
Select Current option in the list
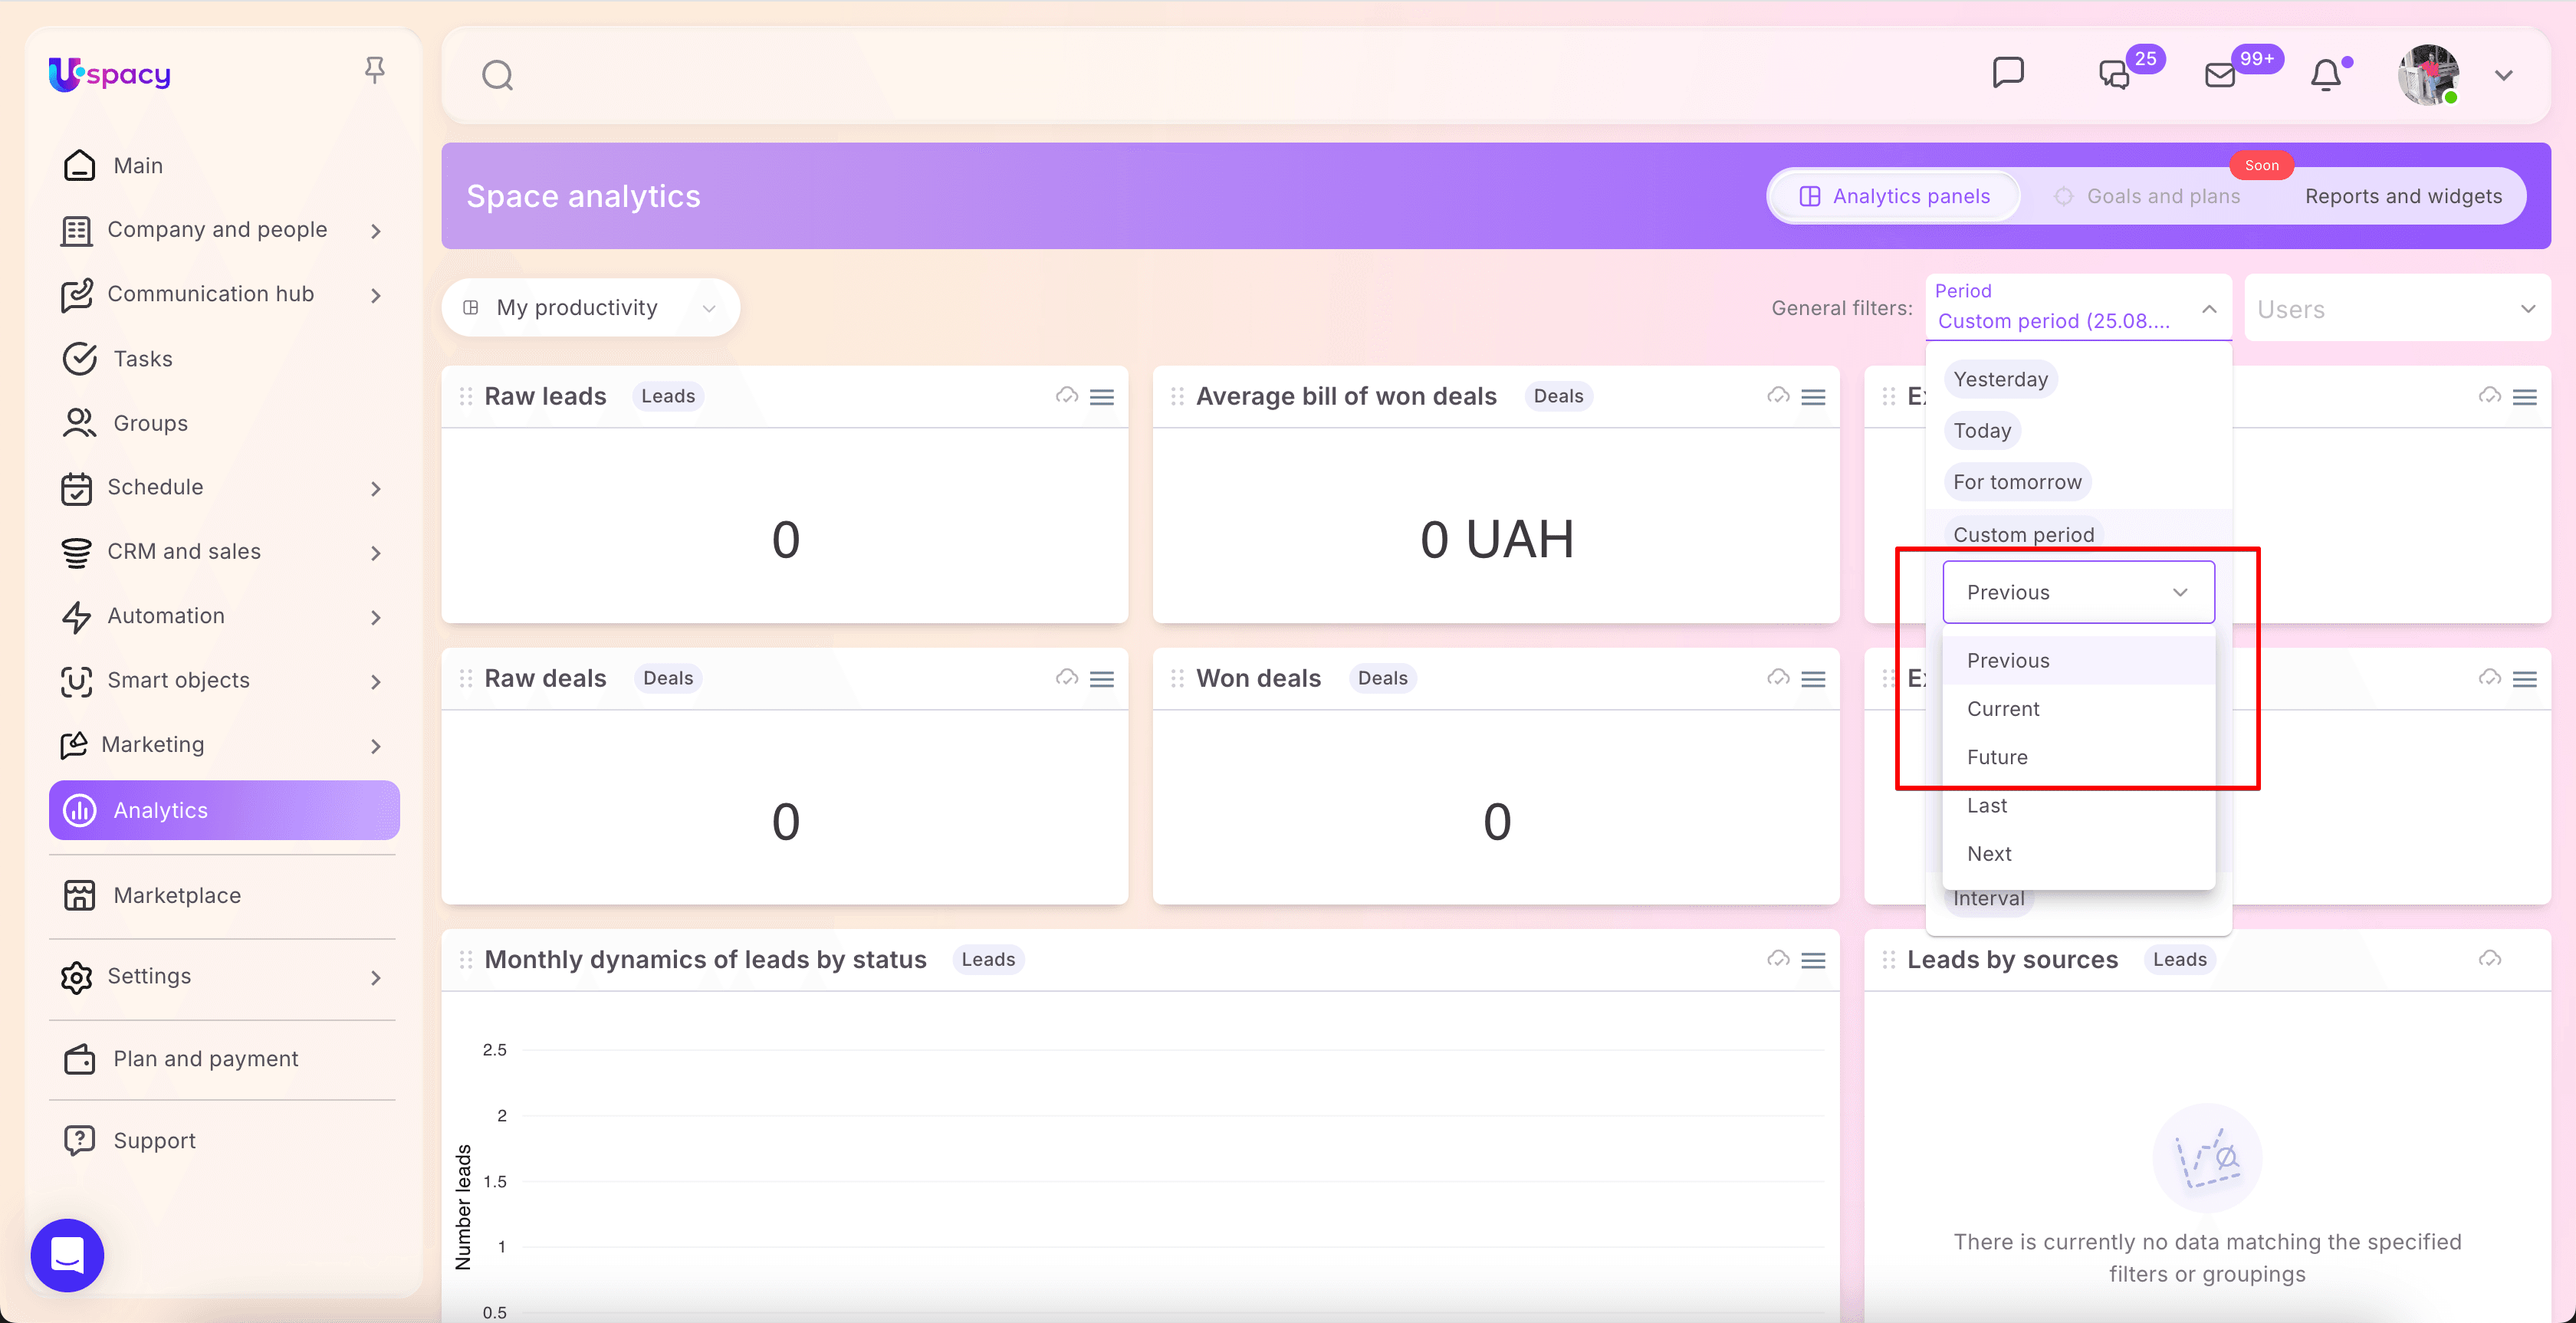tap(2078, 709)
